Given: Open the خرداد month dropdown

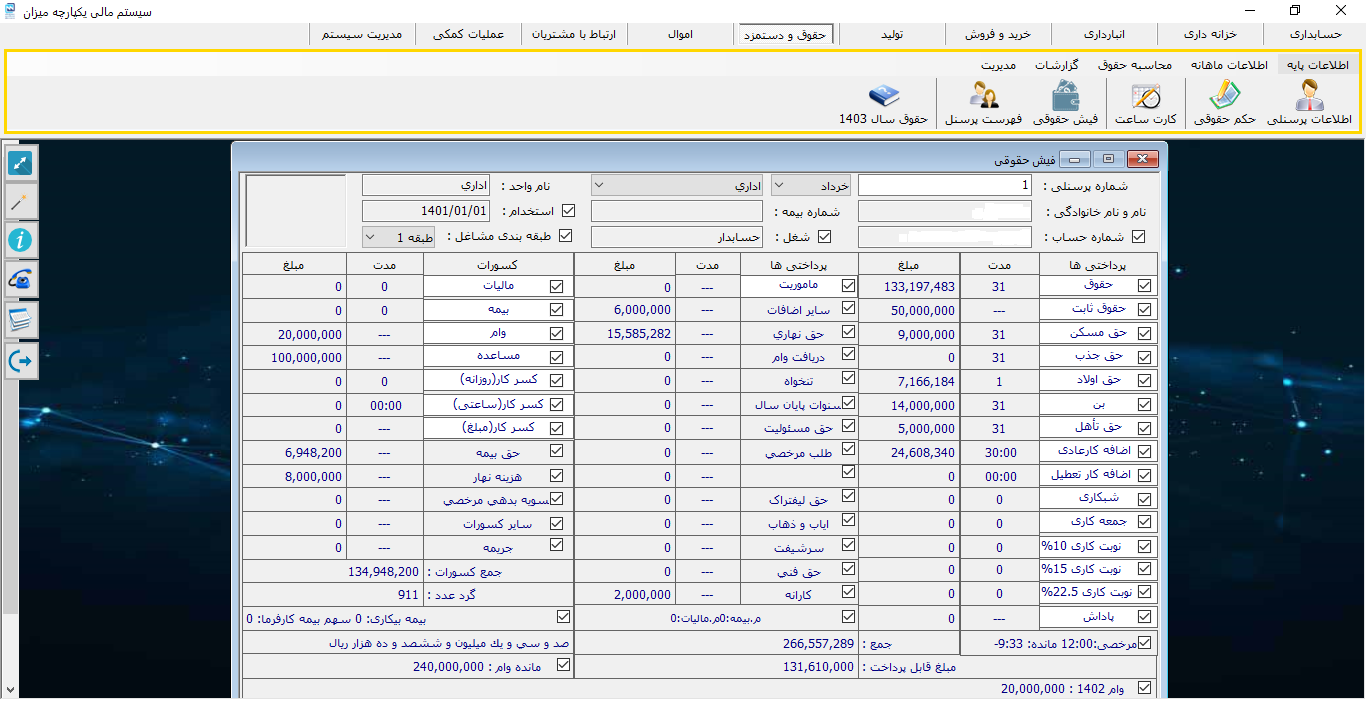Looking at the screenshot, I should (x=811, y=185).
